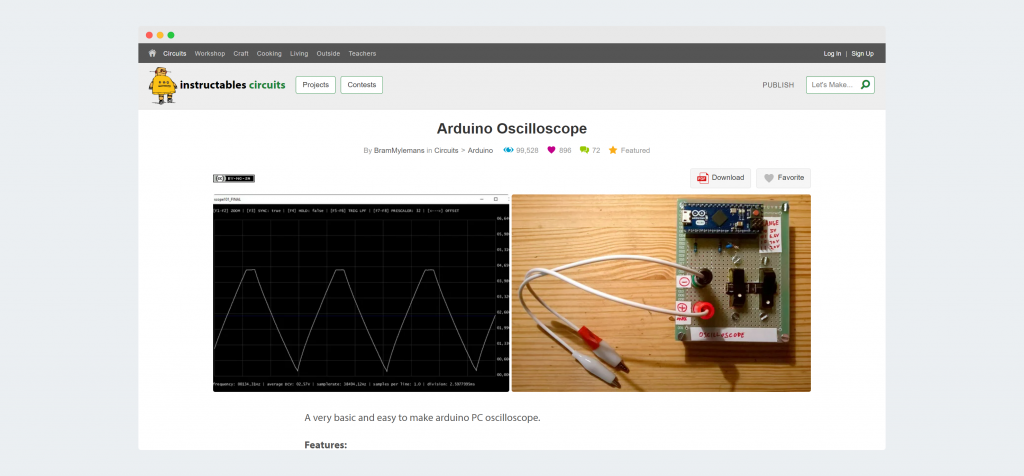
Task: Open the Cooking category
Action: pos(269,54)
